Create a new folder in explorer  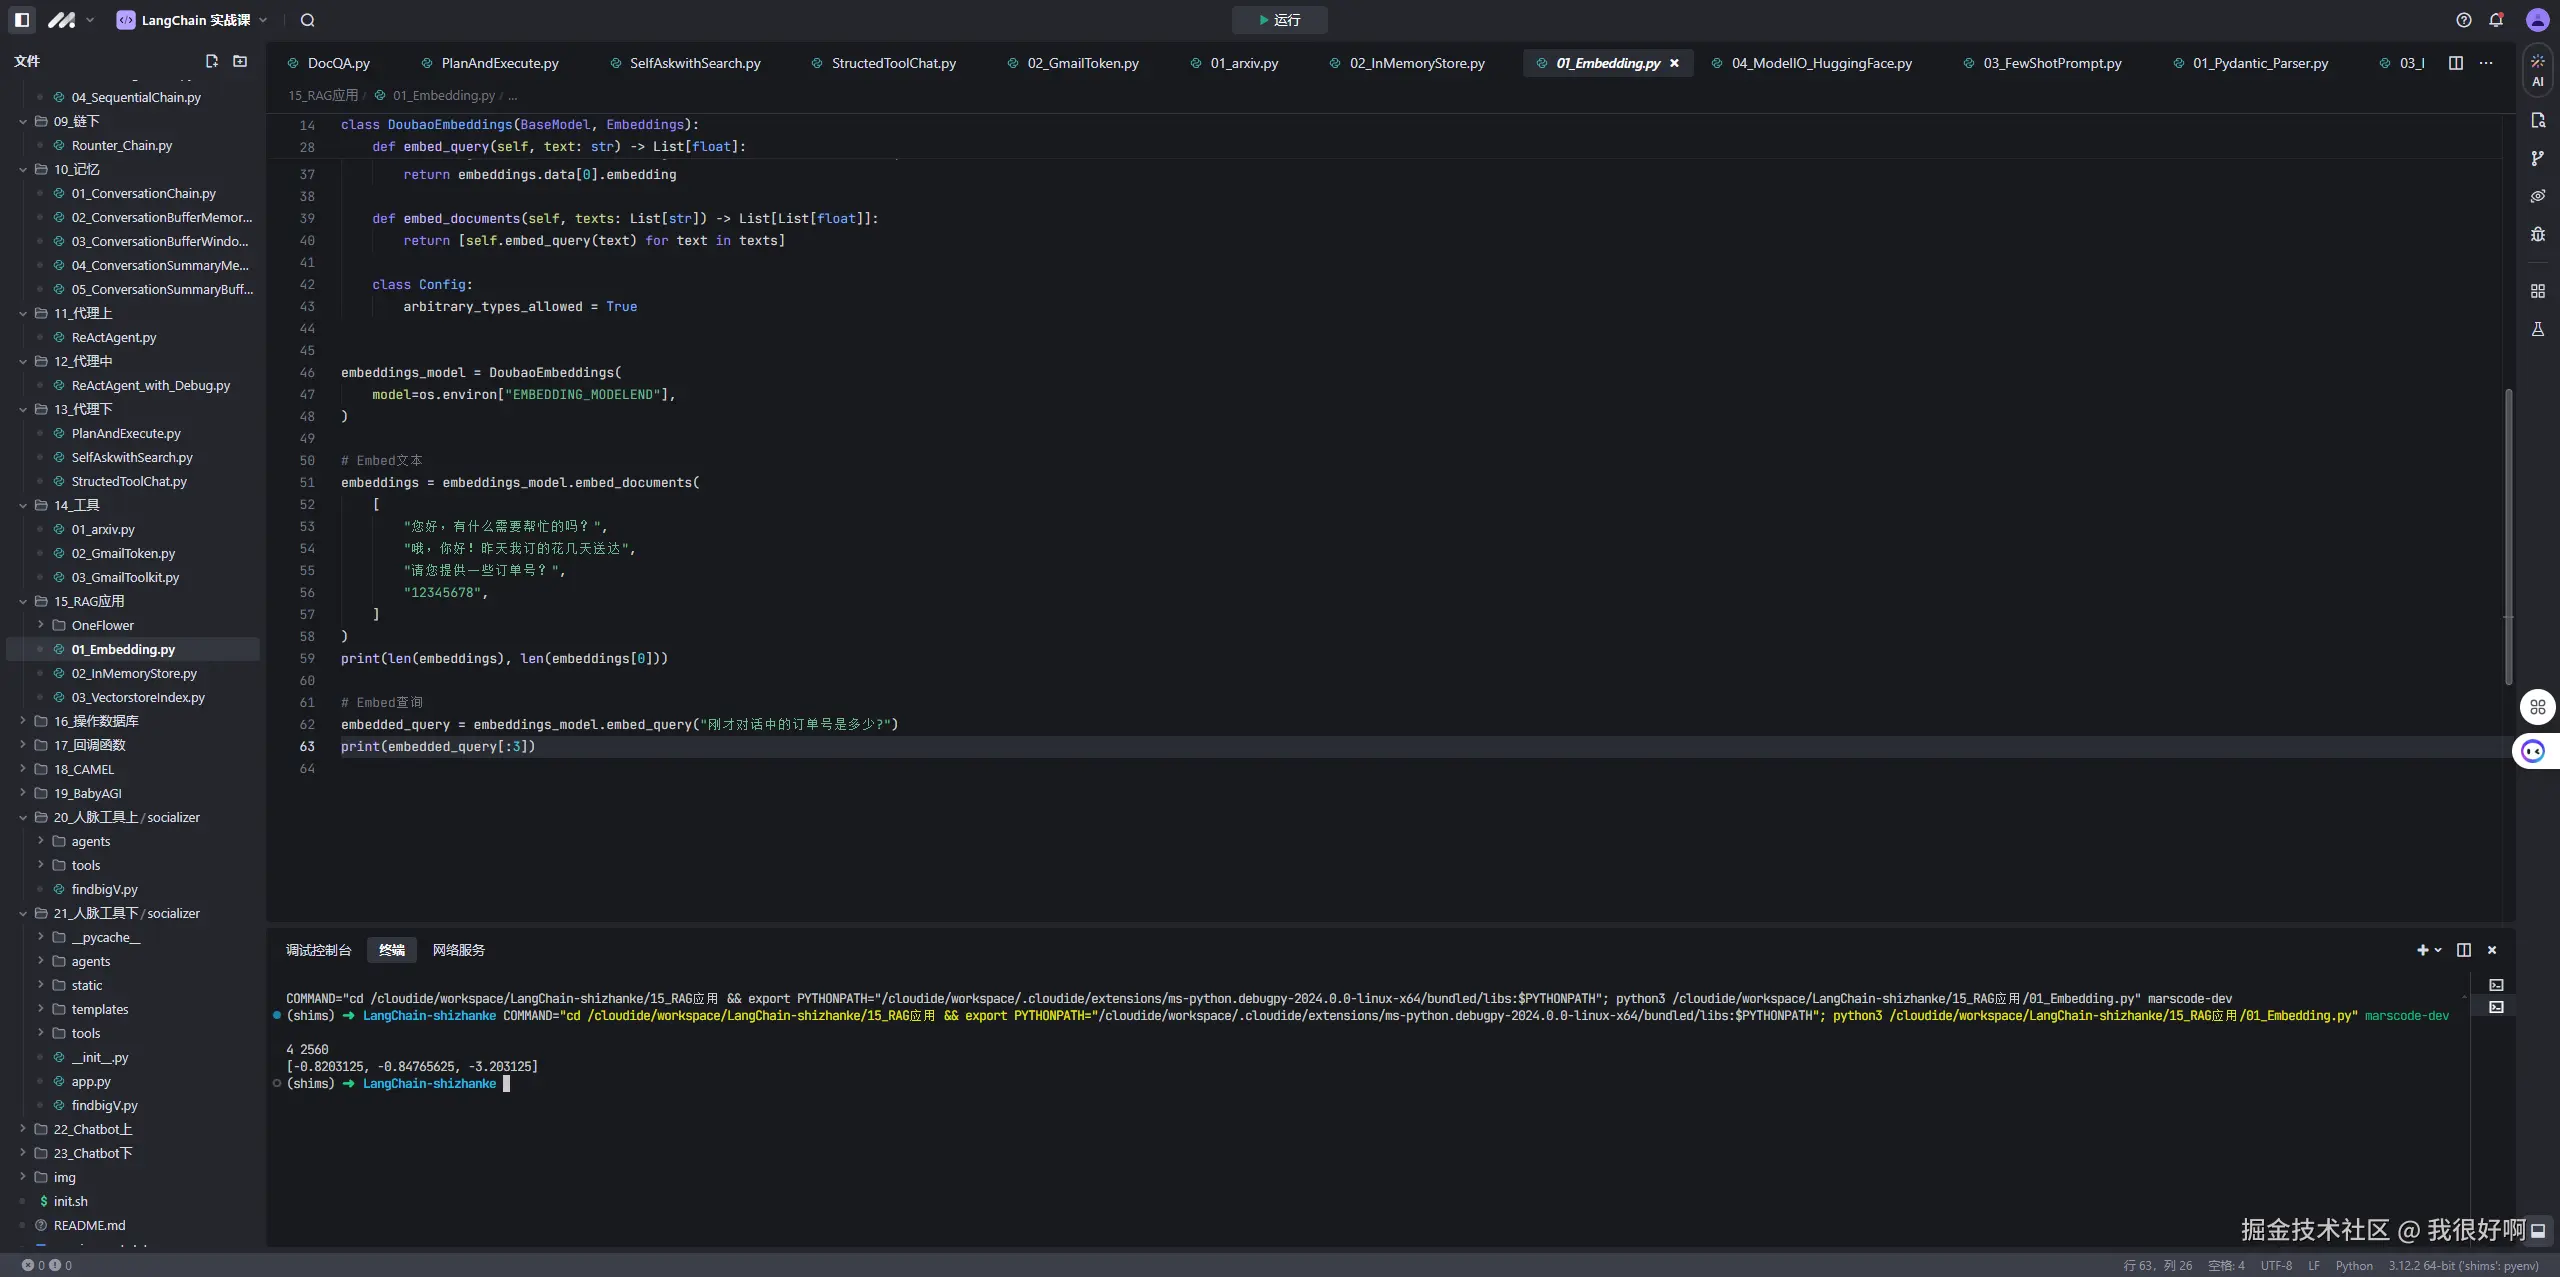240,62
